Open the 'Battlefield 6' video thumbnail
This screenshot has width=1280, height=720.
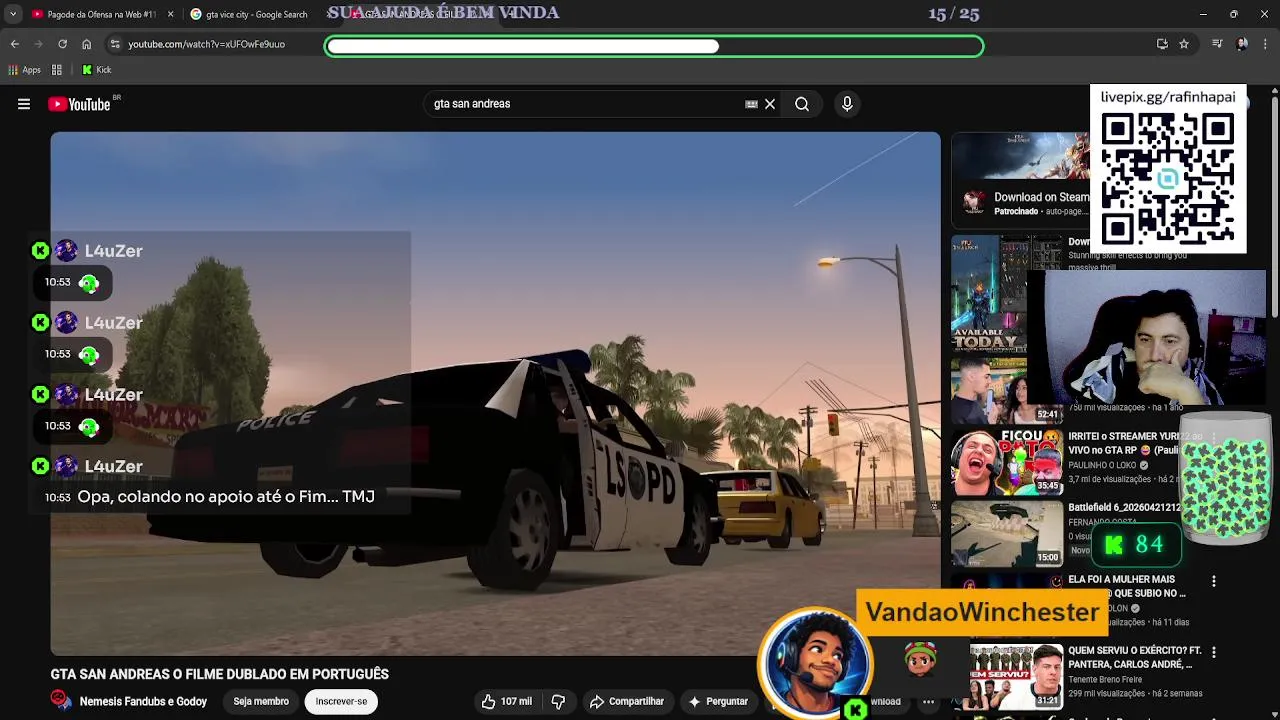pos(1007,534)
